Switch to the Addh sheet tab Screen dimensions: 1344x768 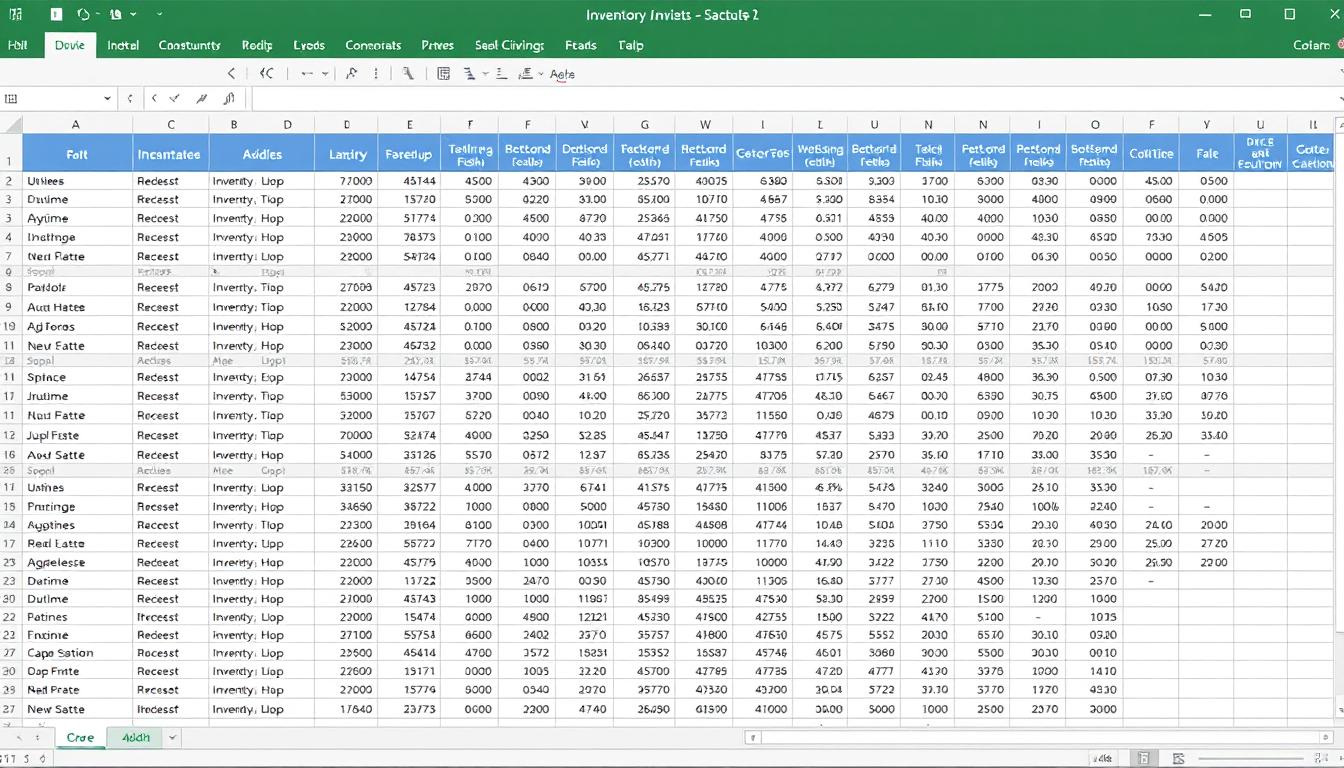pyautogui.click(x=135, y=738)
